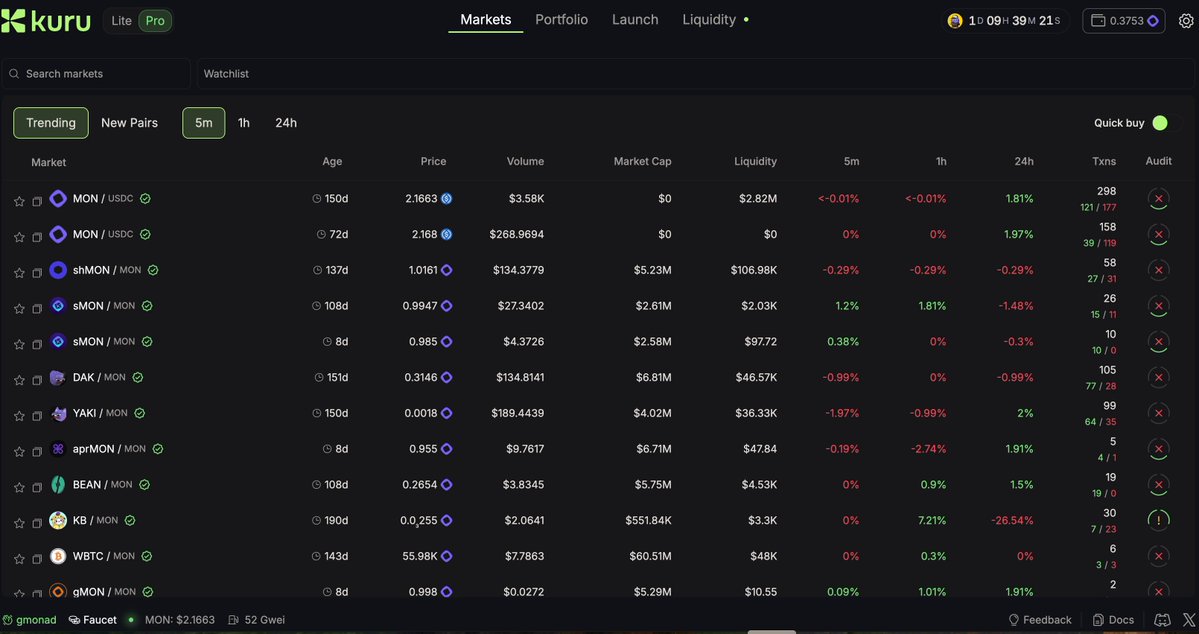Screen dimensions: 1199x634
Task: Click the Kuru logo
Action: 46,21
